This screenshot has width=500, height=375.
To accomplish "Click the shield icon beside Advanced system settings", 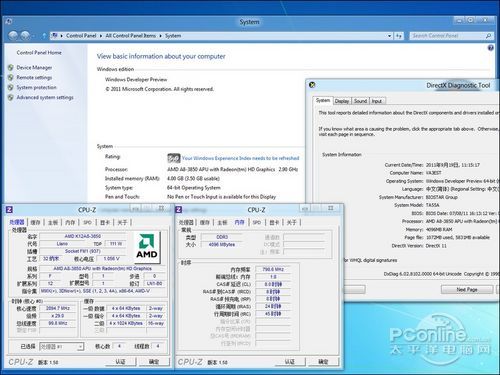I will tap(11, 98).
